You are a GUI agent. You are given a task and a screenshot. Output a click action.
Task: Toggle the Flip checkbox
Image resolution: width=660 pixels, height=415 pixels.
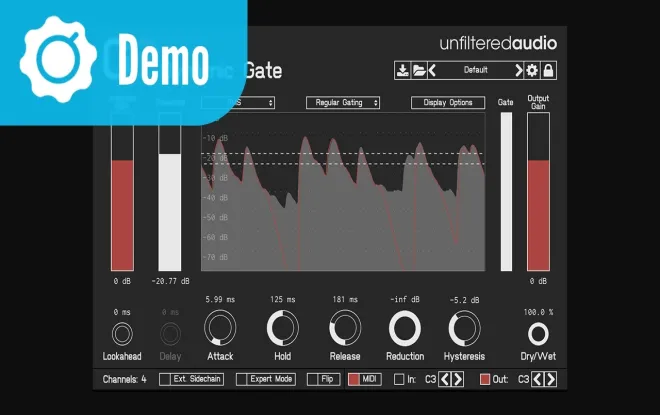coord(312,379)
